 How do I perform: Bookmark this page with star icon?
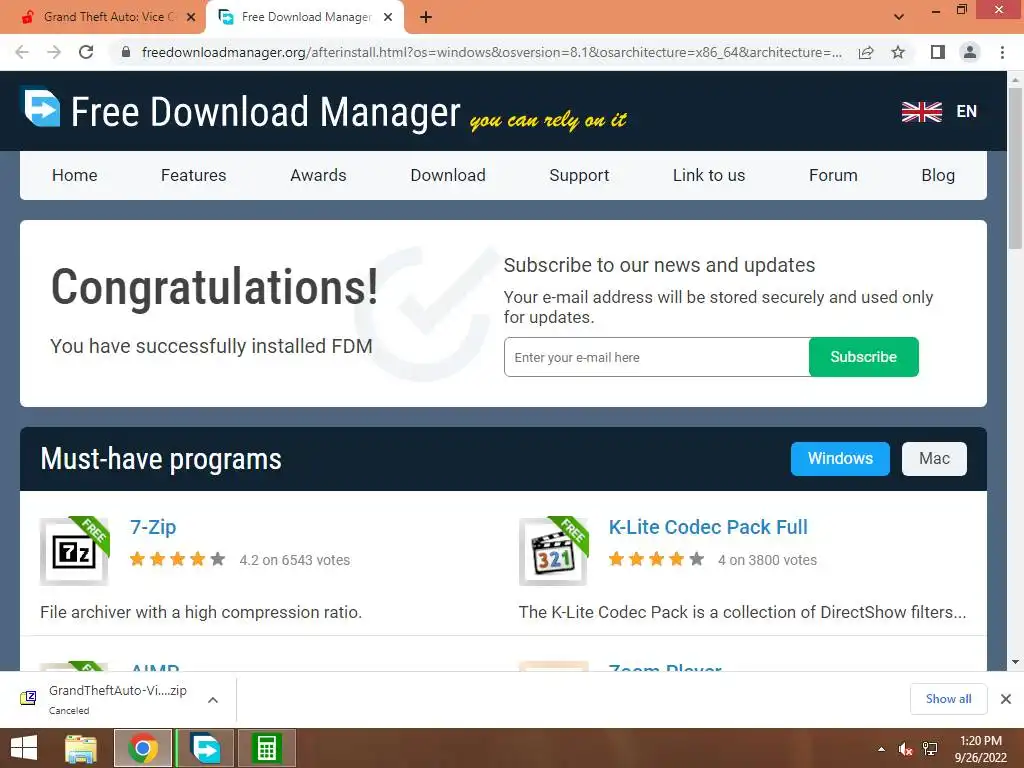click(x=898, y=52)
